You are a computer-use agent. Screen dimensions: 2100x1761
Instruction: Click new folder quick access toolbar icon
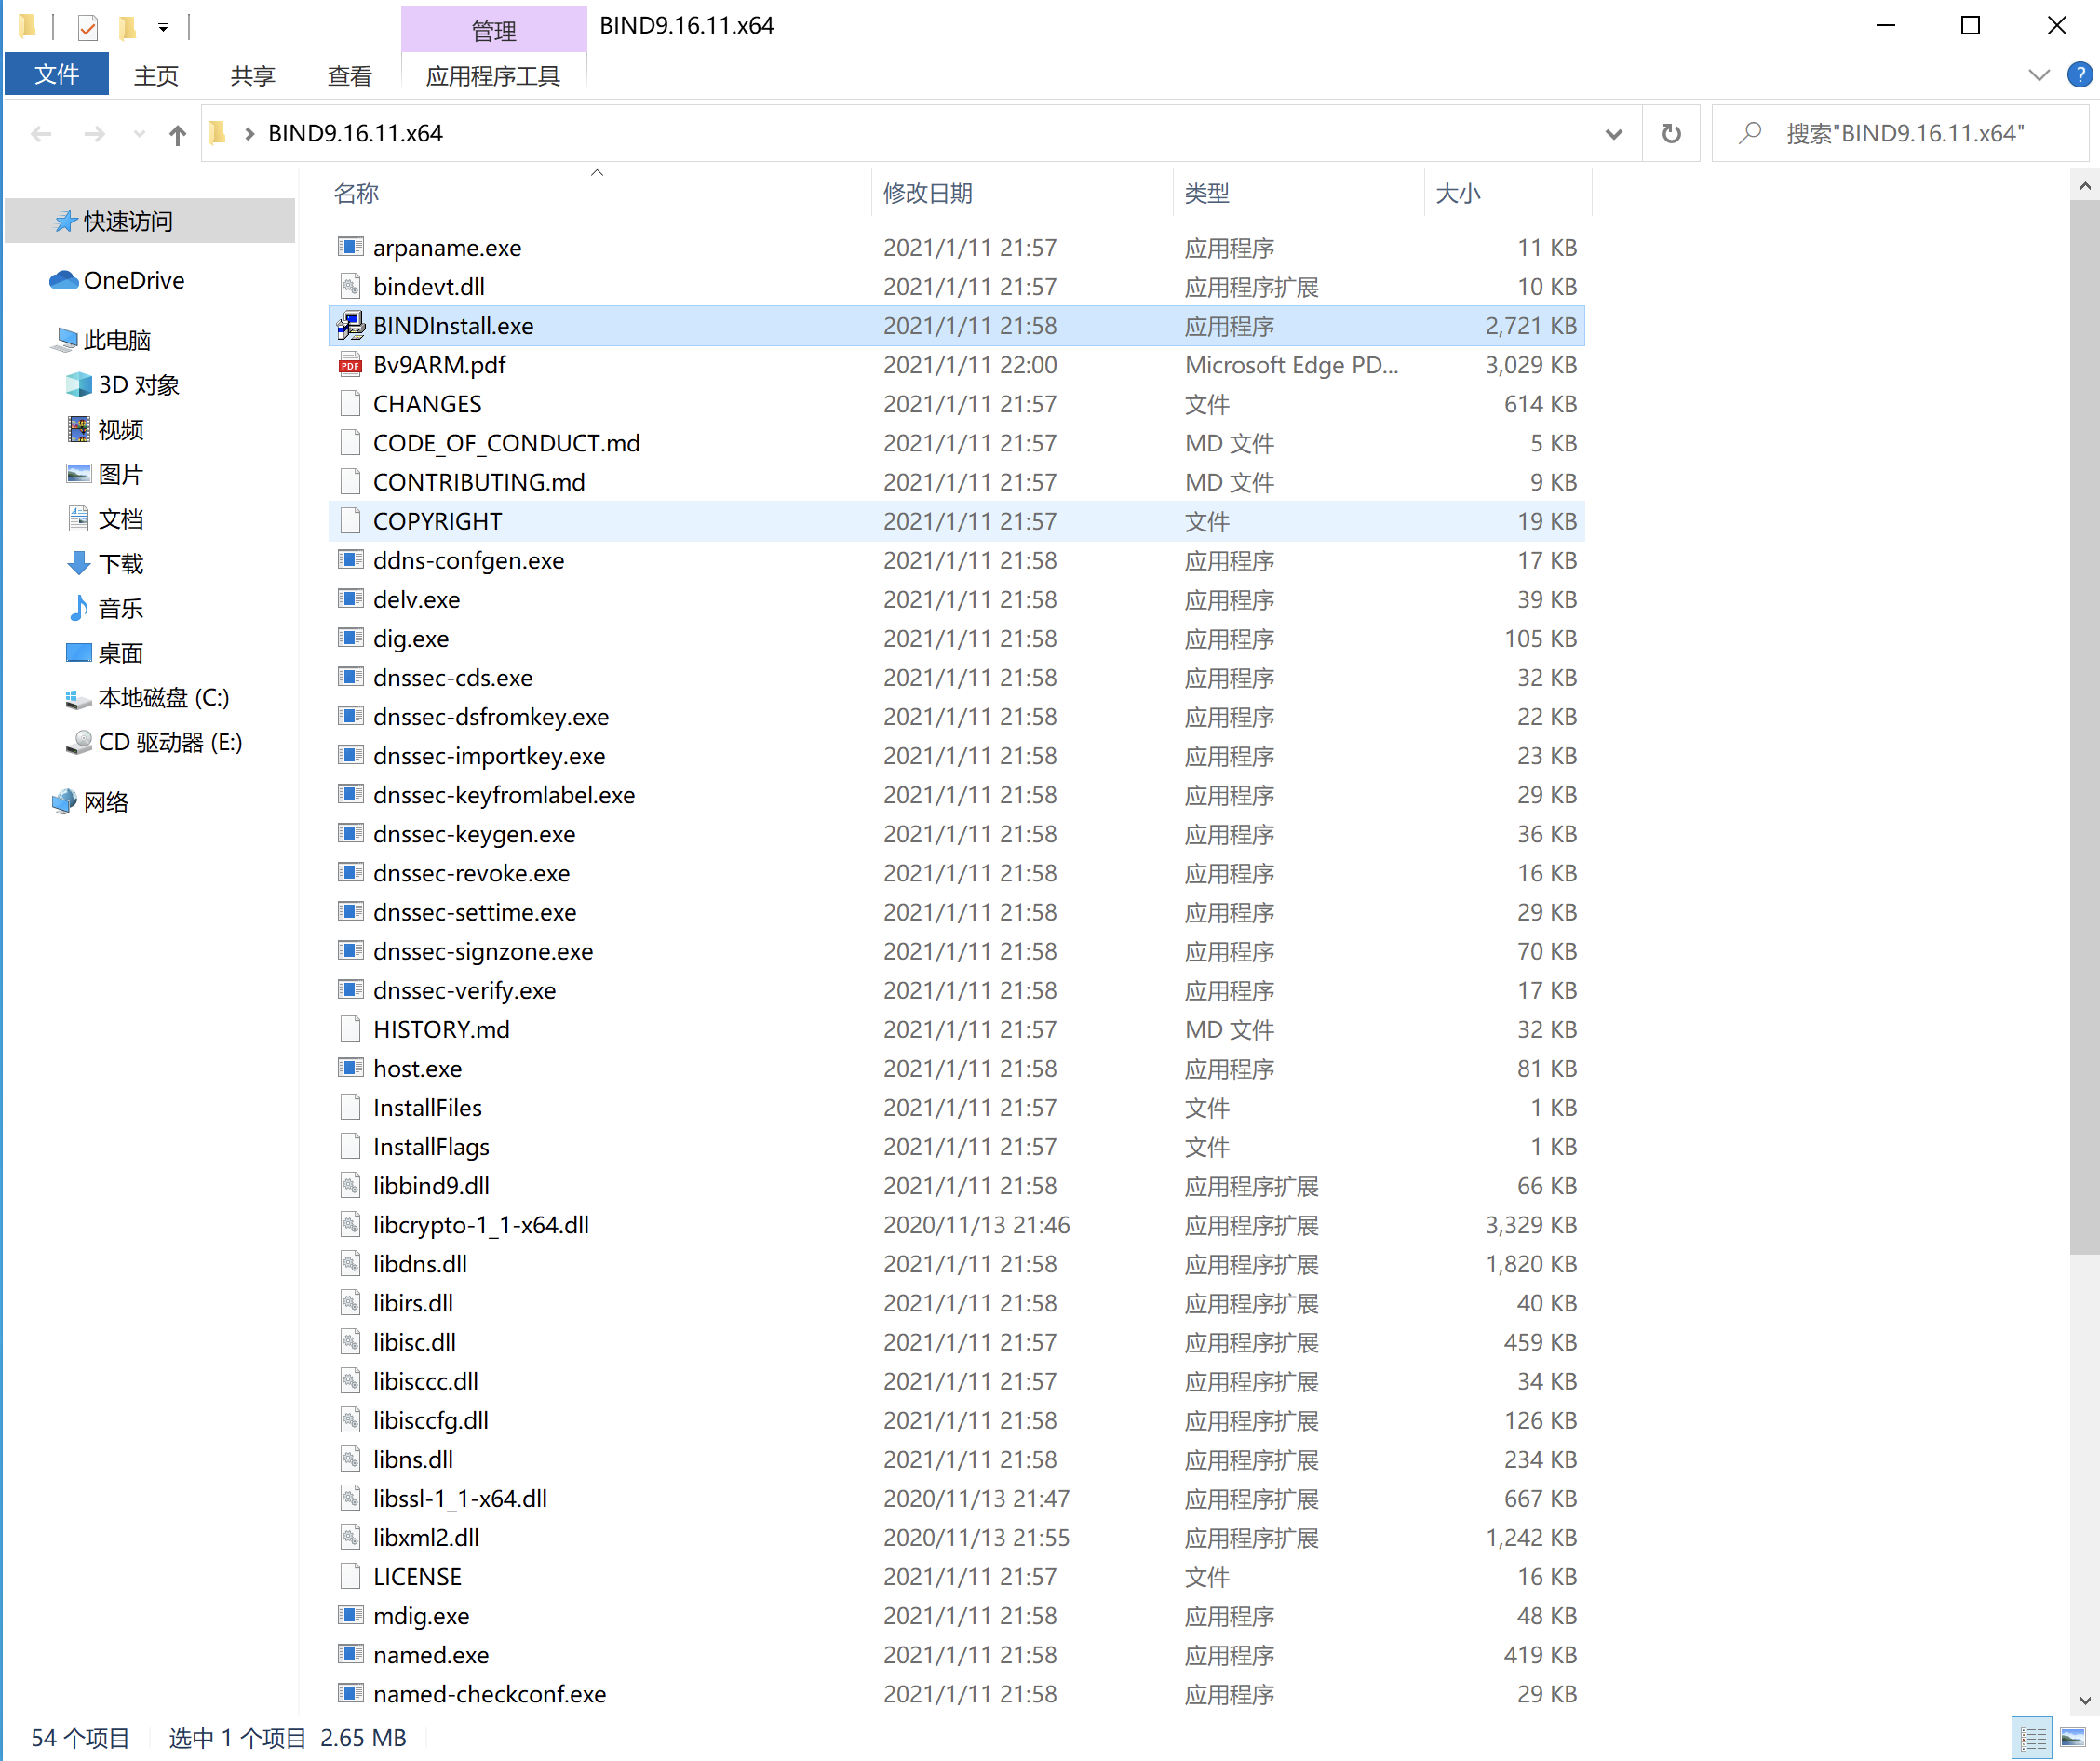pyautogui.click(x=127, y=27)
